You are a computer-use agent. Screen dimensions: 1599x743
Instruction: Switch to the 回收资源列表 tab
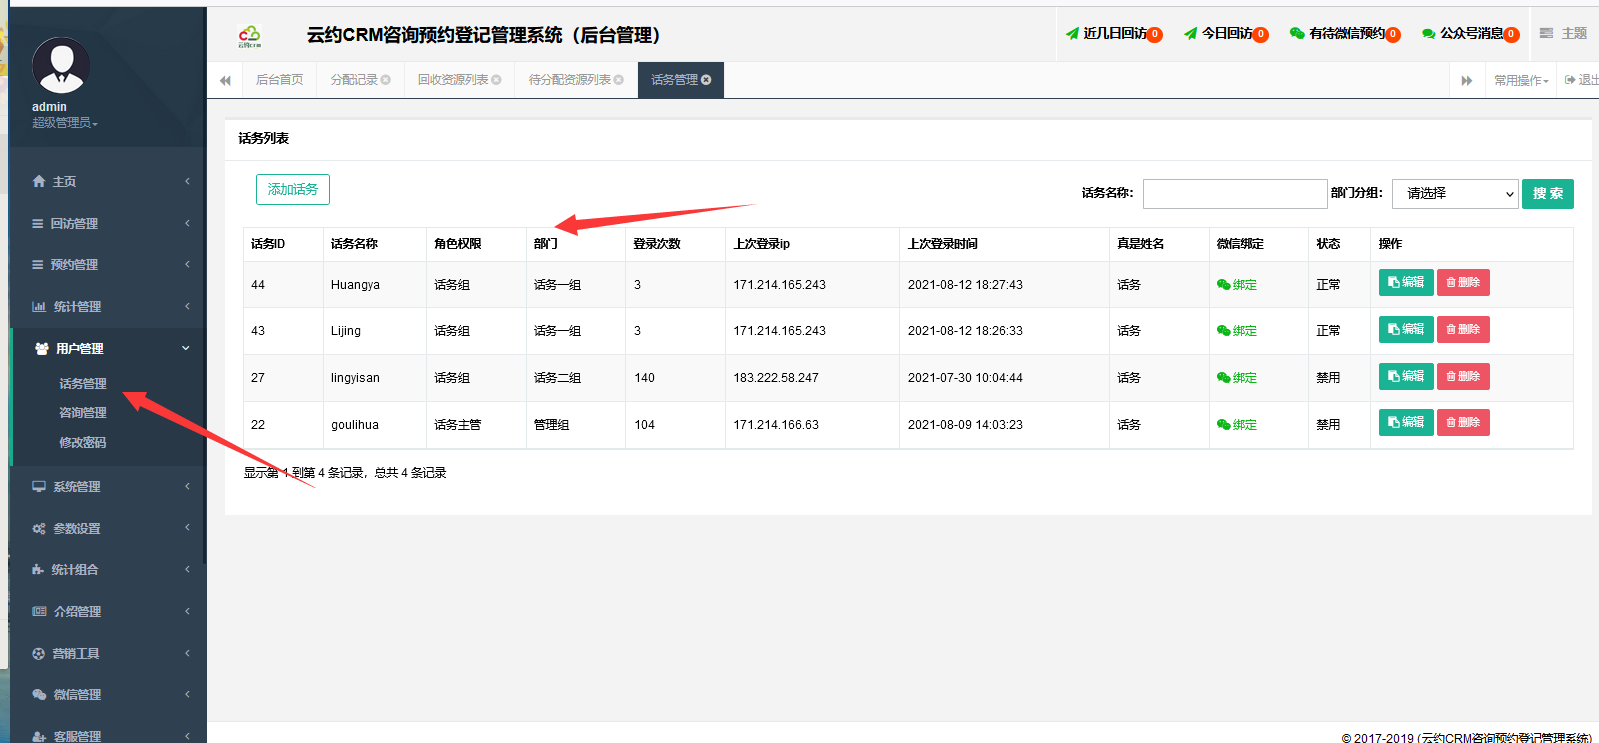[453, 80]
